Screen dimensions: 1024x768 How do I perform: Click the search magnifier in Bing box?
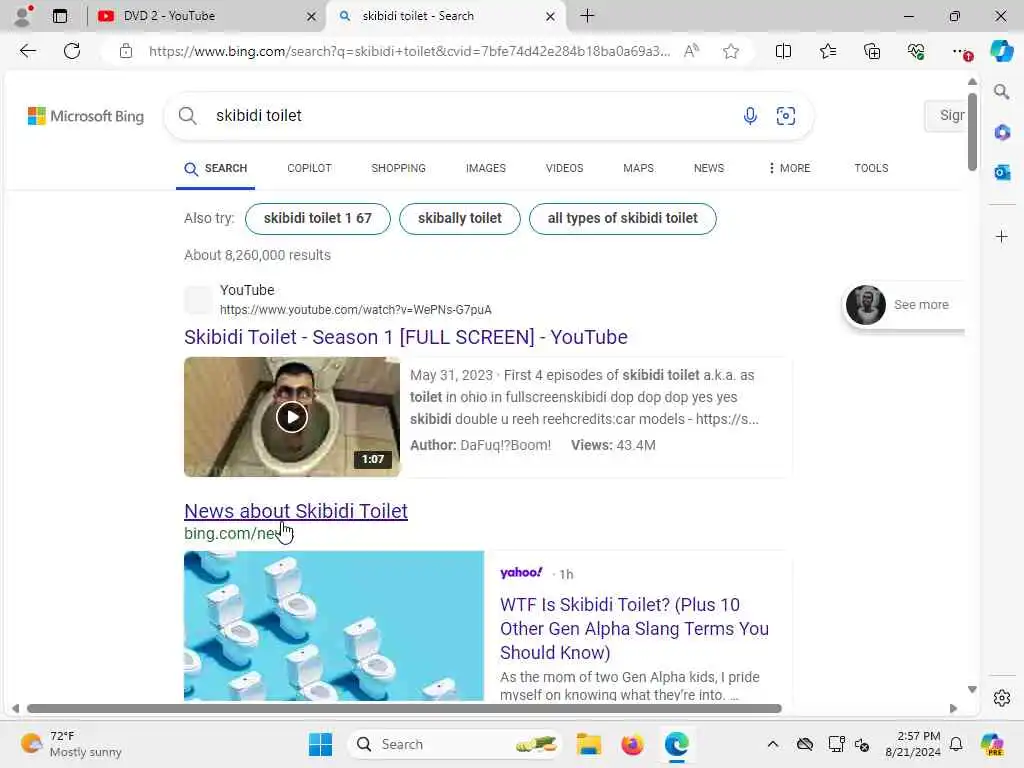pyautogui.click(x=187, y=116)
